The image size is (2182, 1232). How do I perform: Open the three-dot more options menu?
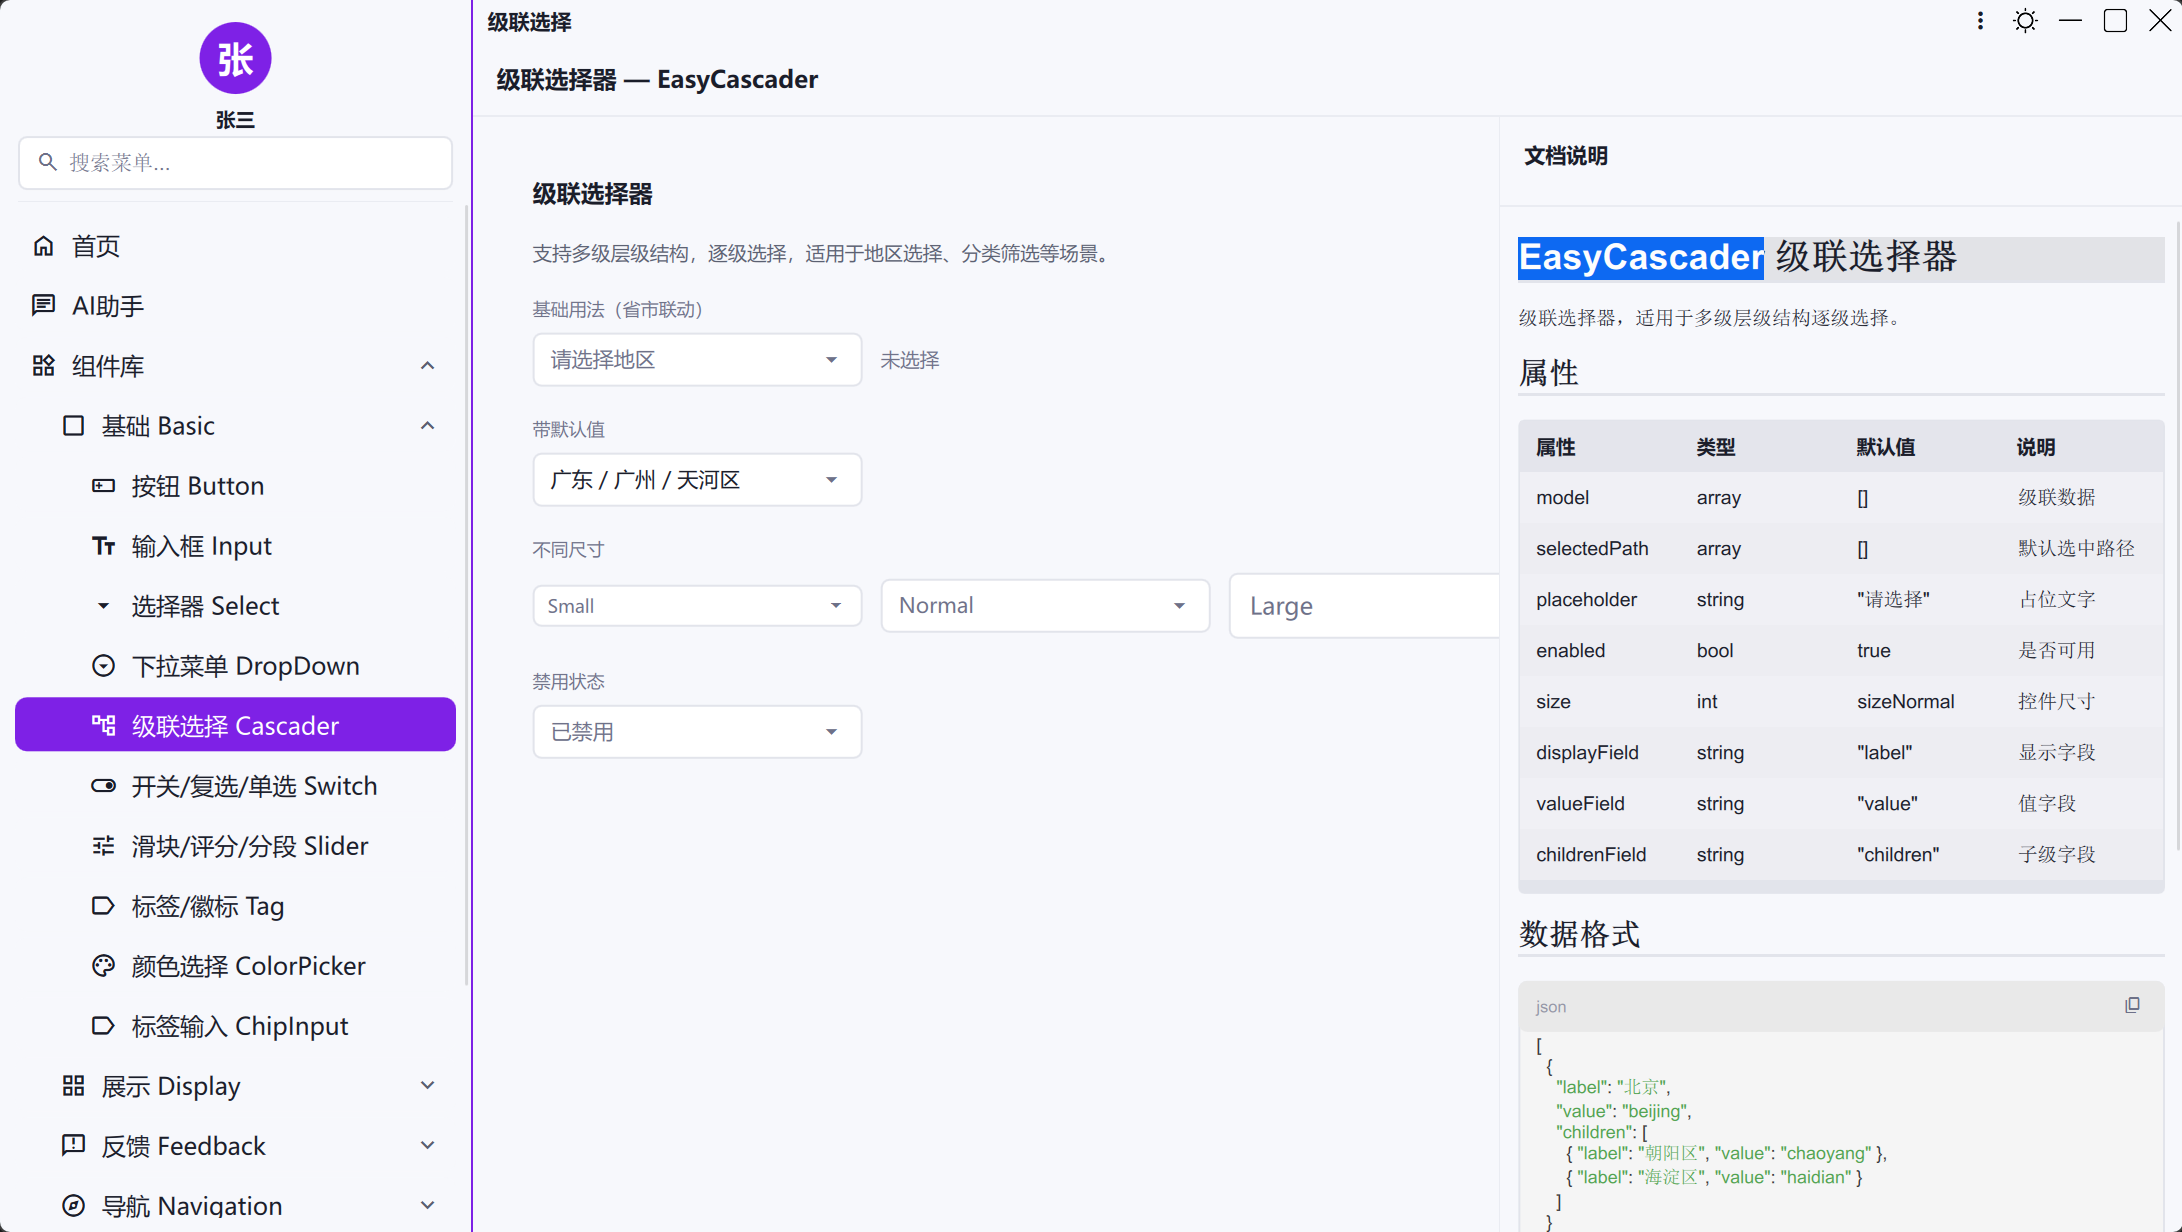[x=1980, y=21]
